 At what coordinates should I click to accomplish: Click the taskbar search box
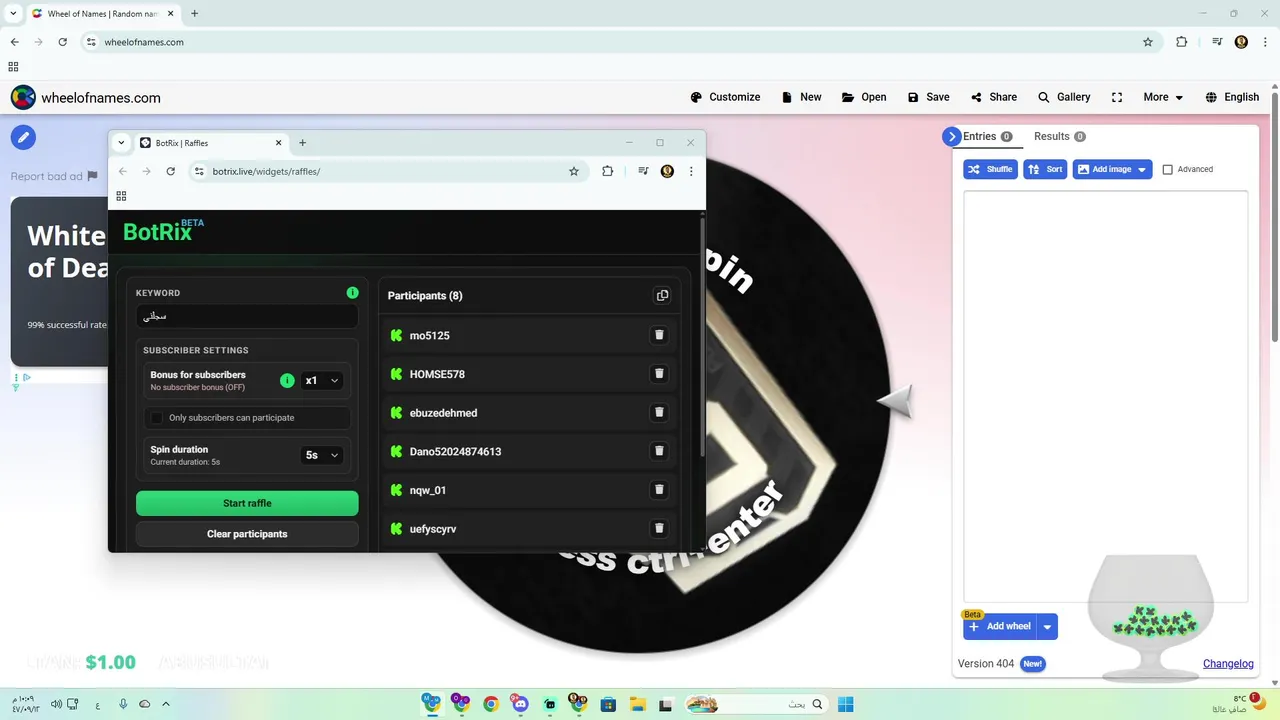[x=756, y=704]
